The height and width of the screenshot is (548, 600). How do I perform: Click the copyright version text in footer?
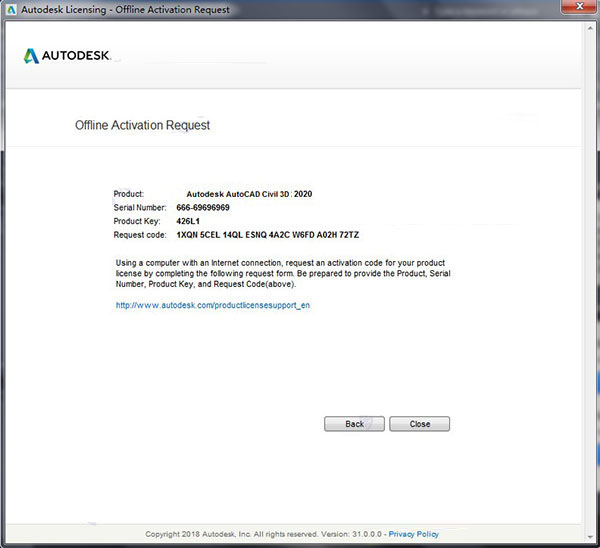(264, 534)
